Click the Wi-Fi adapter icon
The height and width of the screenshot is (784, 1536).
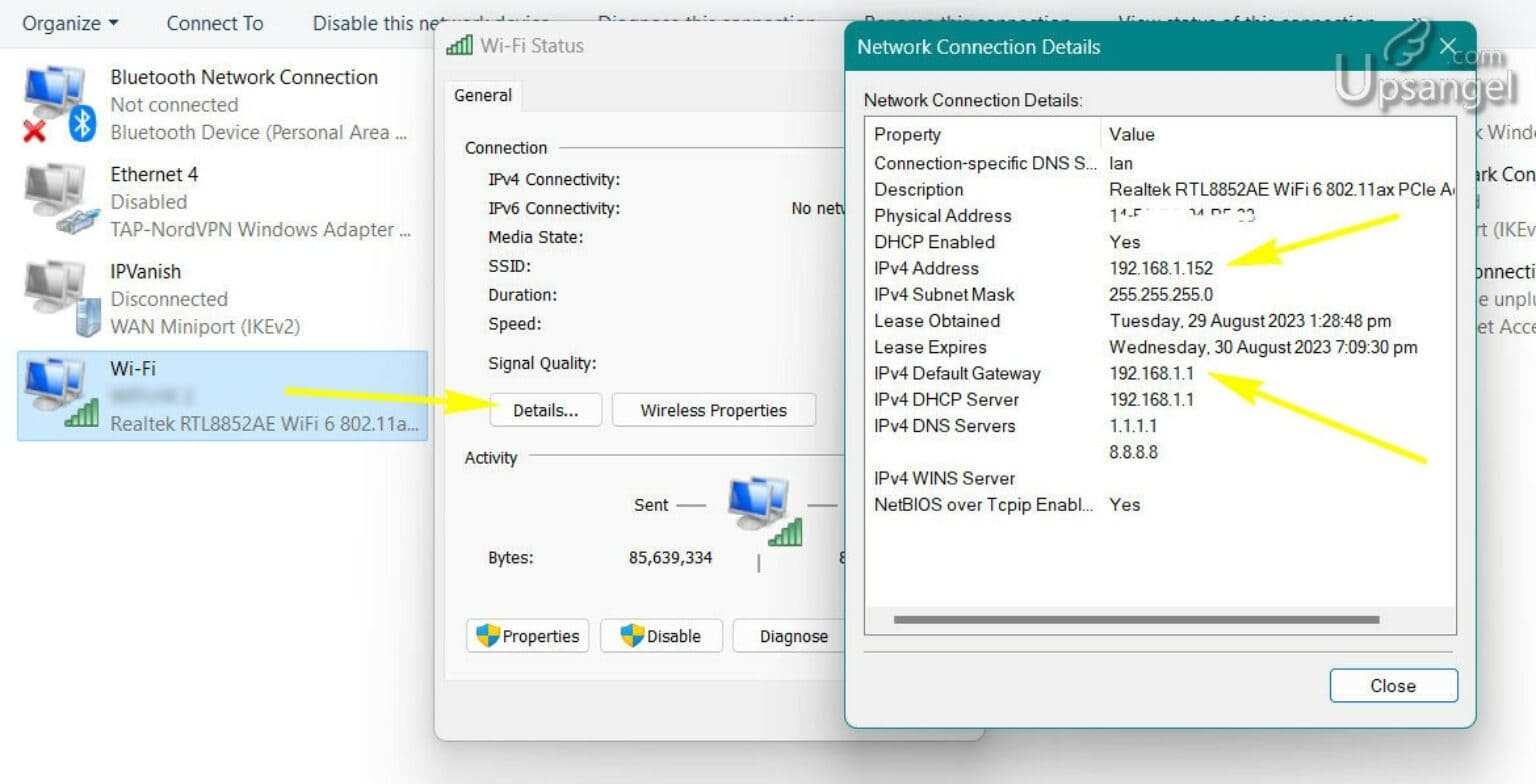point(58,395)
